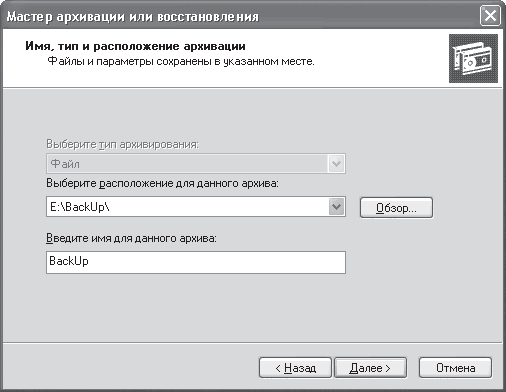Image resolution: width=506 pixels, height=392 pixels.
Task: Expand the E:\BackUp\ location dropdown arrow
Action: point(336,207)
